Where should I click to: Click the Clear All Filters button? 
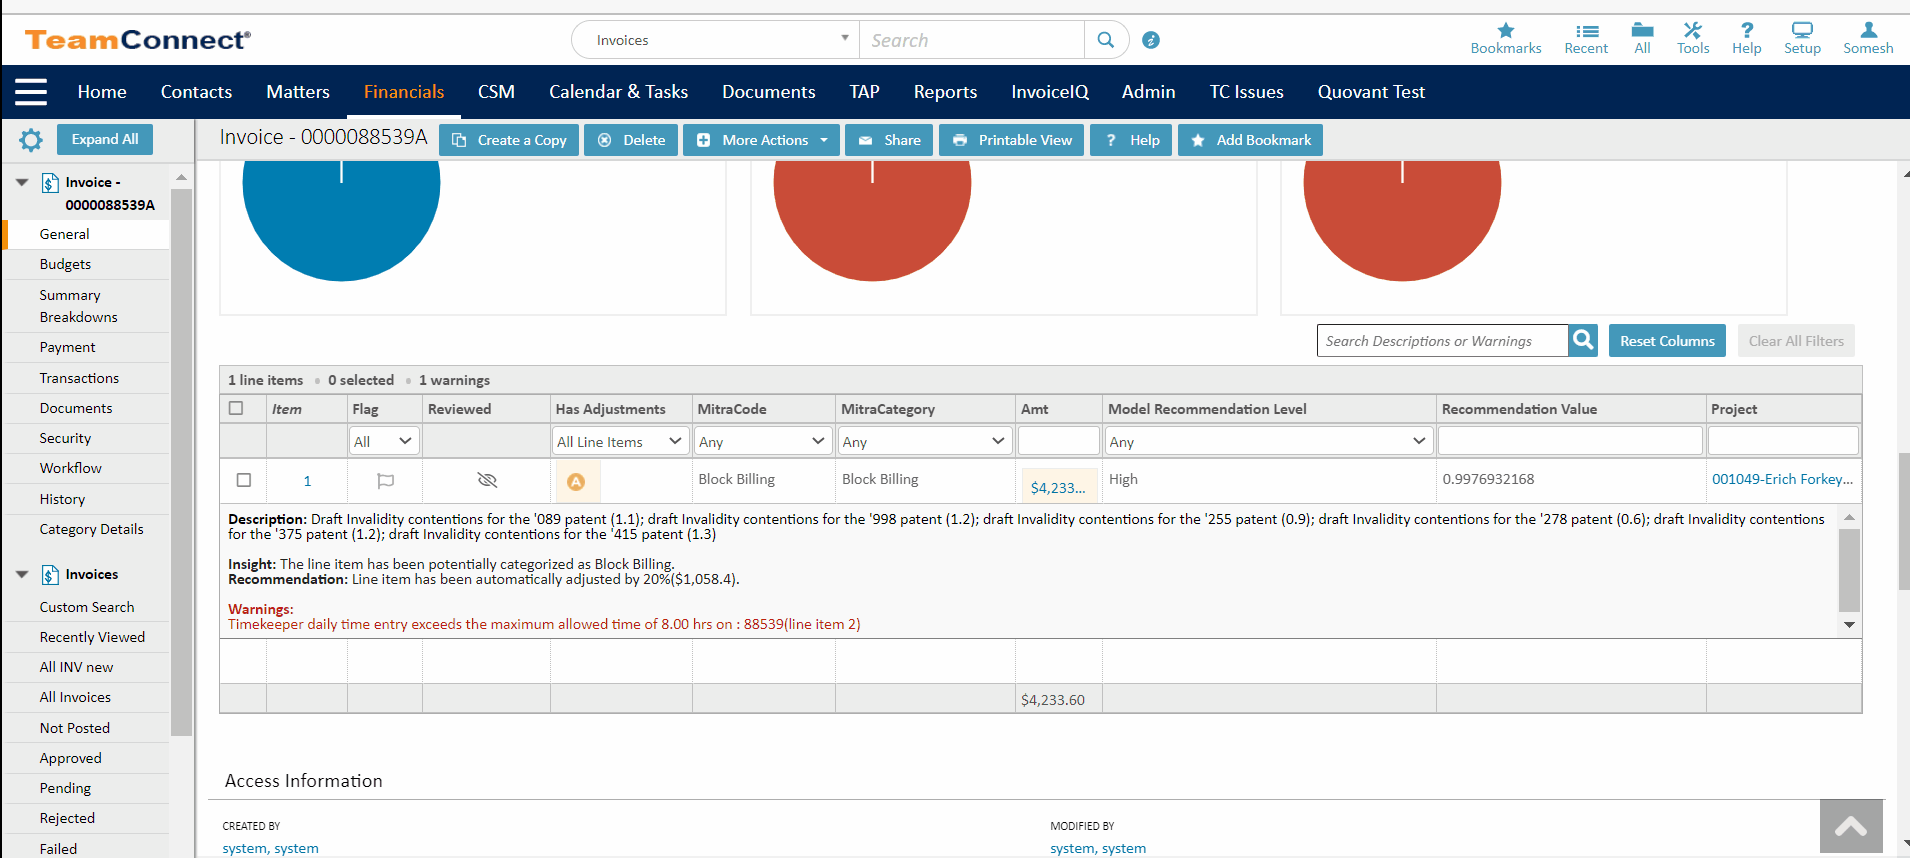click(1796, 341)
